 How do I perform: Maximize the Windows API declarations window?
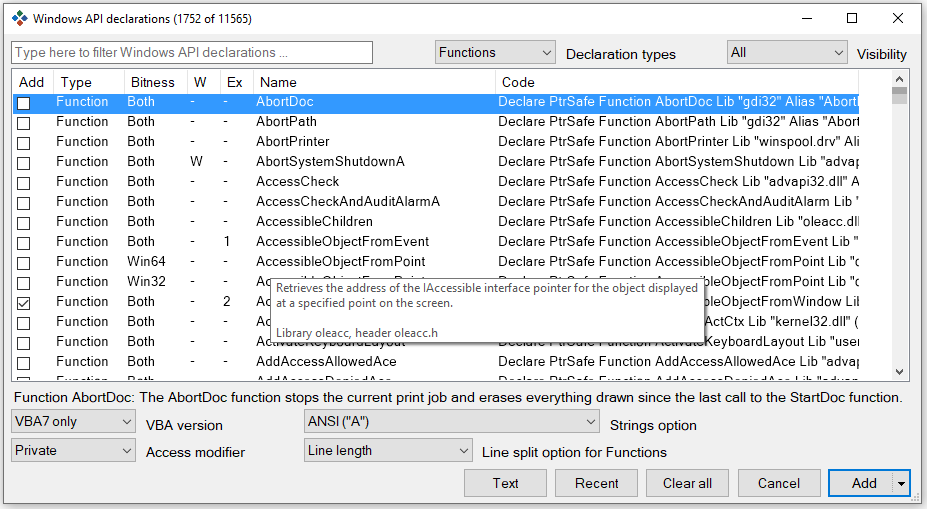[x=852, y=18]
